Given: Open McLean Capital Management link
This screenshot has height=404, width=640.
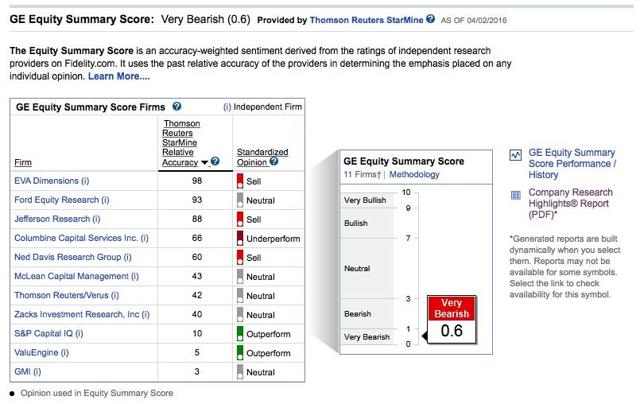Looking at the screenshot, I should [76, 276].
